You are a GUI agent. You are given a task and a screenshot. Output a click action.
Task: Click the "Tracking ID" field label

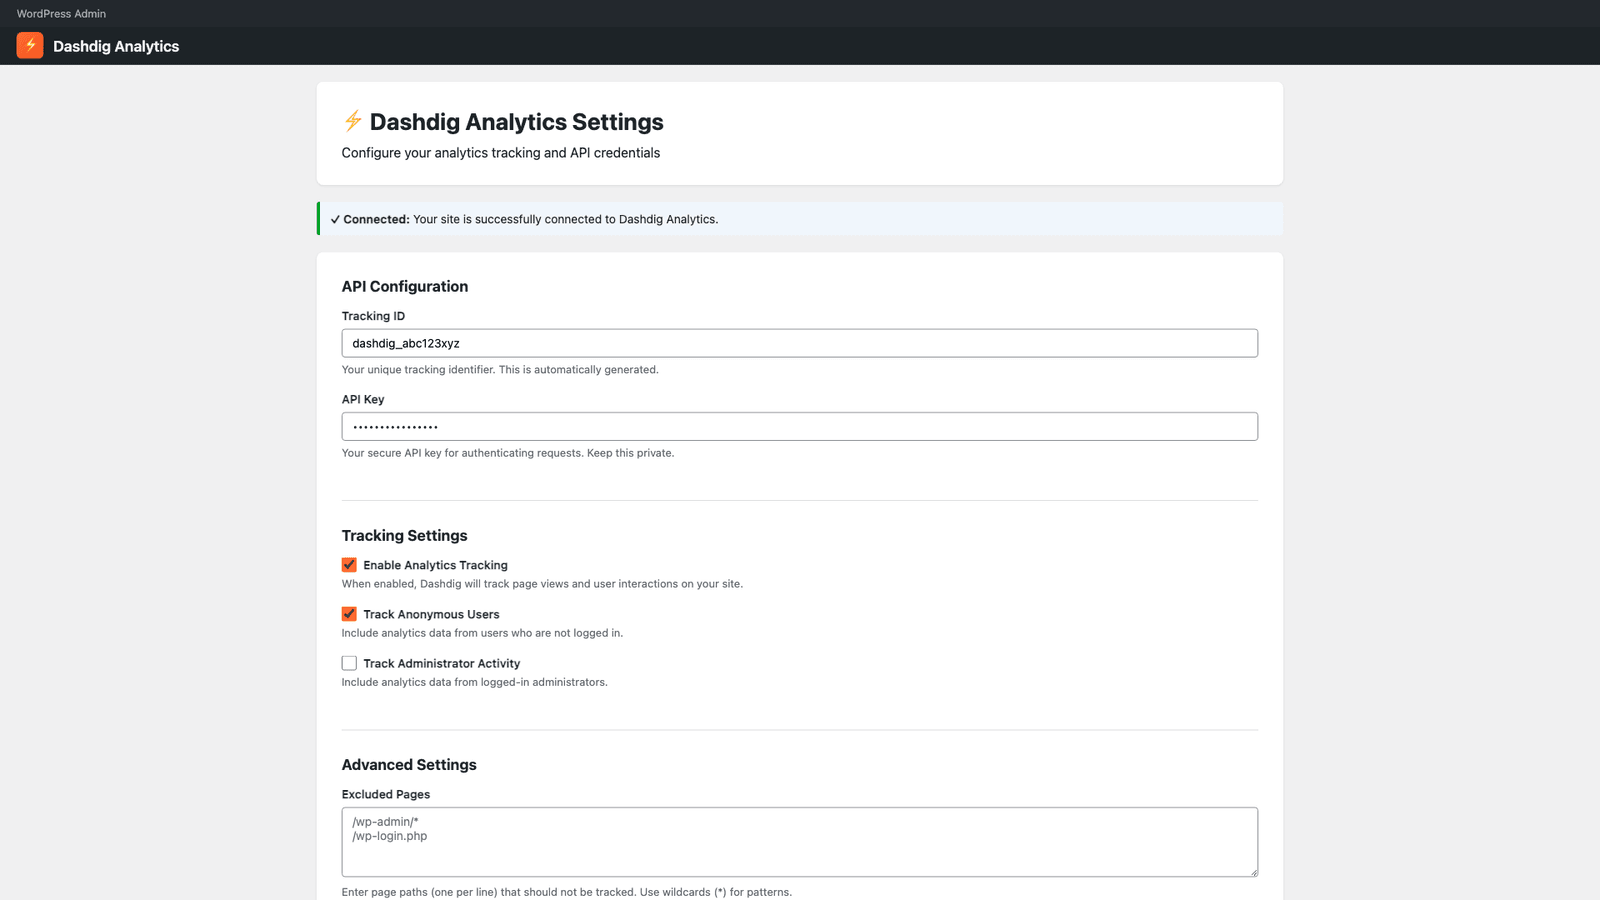pyautogui.click(x=373, y=316)
